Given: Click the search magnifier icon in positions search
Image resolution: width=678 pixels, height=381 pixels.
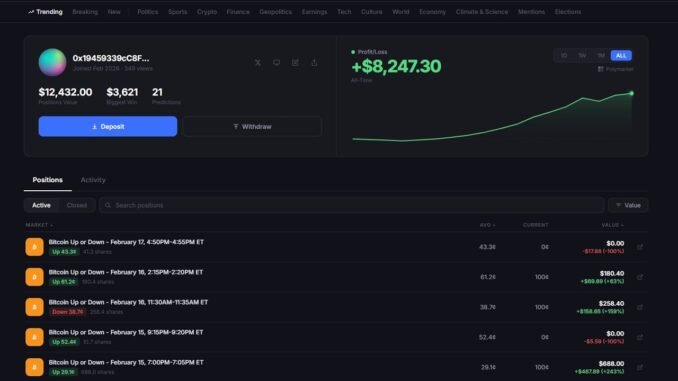Looking at the screenshot, I should (108, 205).
